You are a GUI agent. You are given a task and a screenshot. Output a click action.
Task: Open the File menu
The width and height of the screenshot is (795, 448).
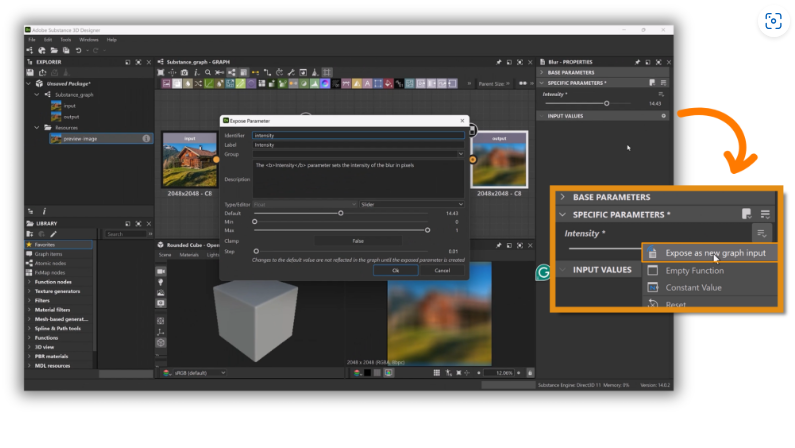(x=31, y=40)
